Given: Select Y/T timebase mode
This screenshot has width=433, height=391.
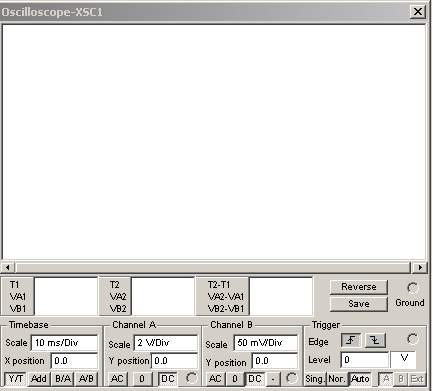Looking at the screenshot, I should pyautogui.click(x=16, y=379).
